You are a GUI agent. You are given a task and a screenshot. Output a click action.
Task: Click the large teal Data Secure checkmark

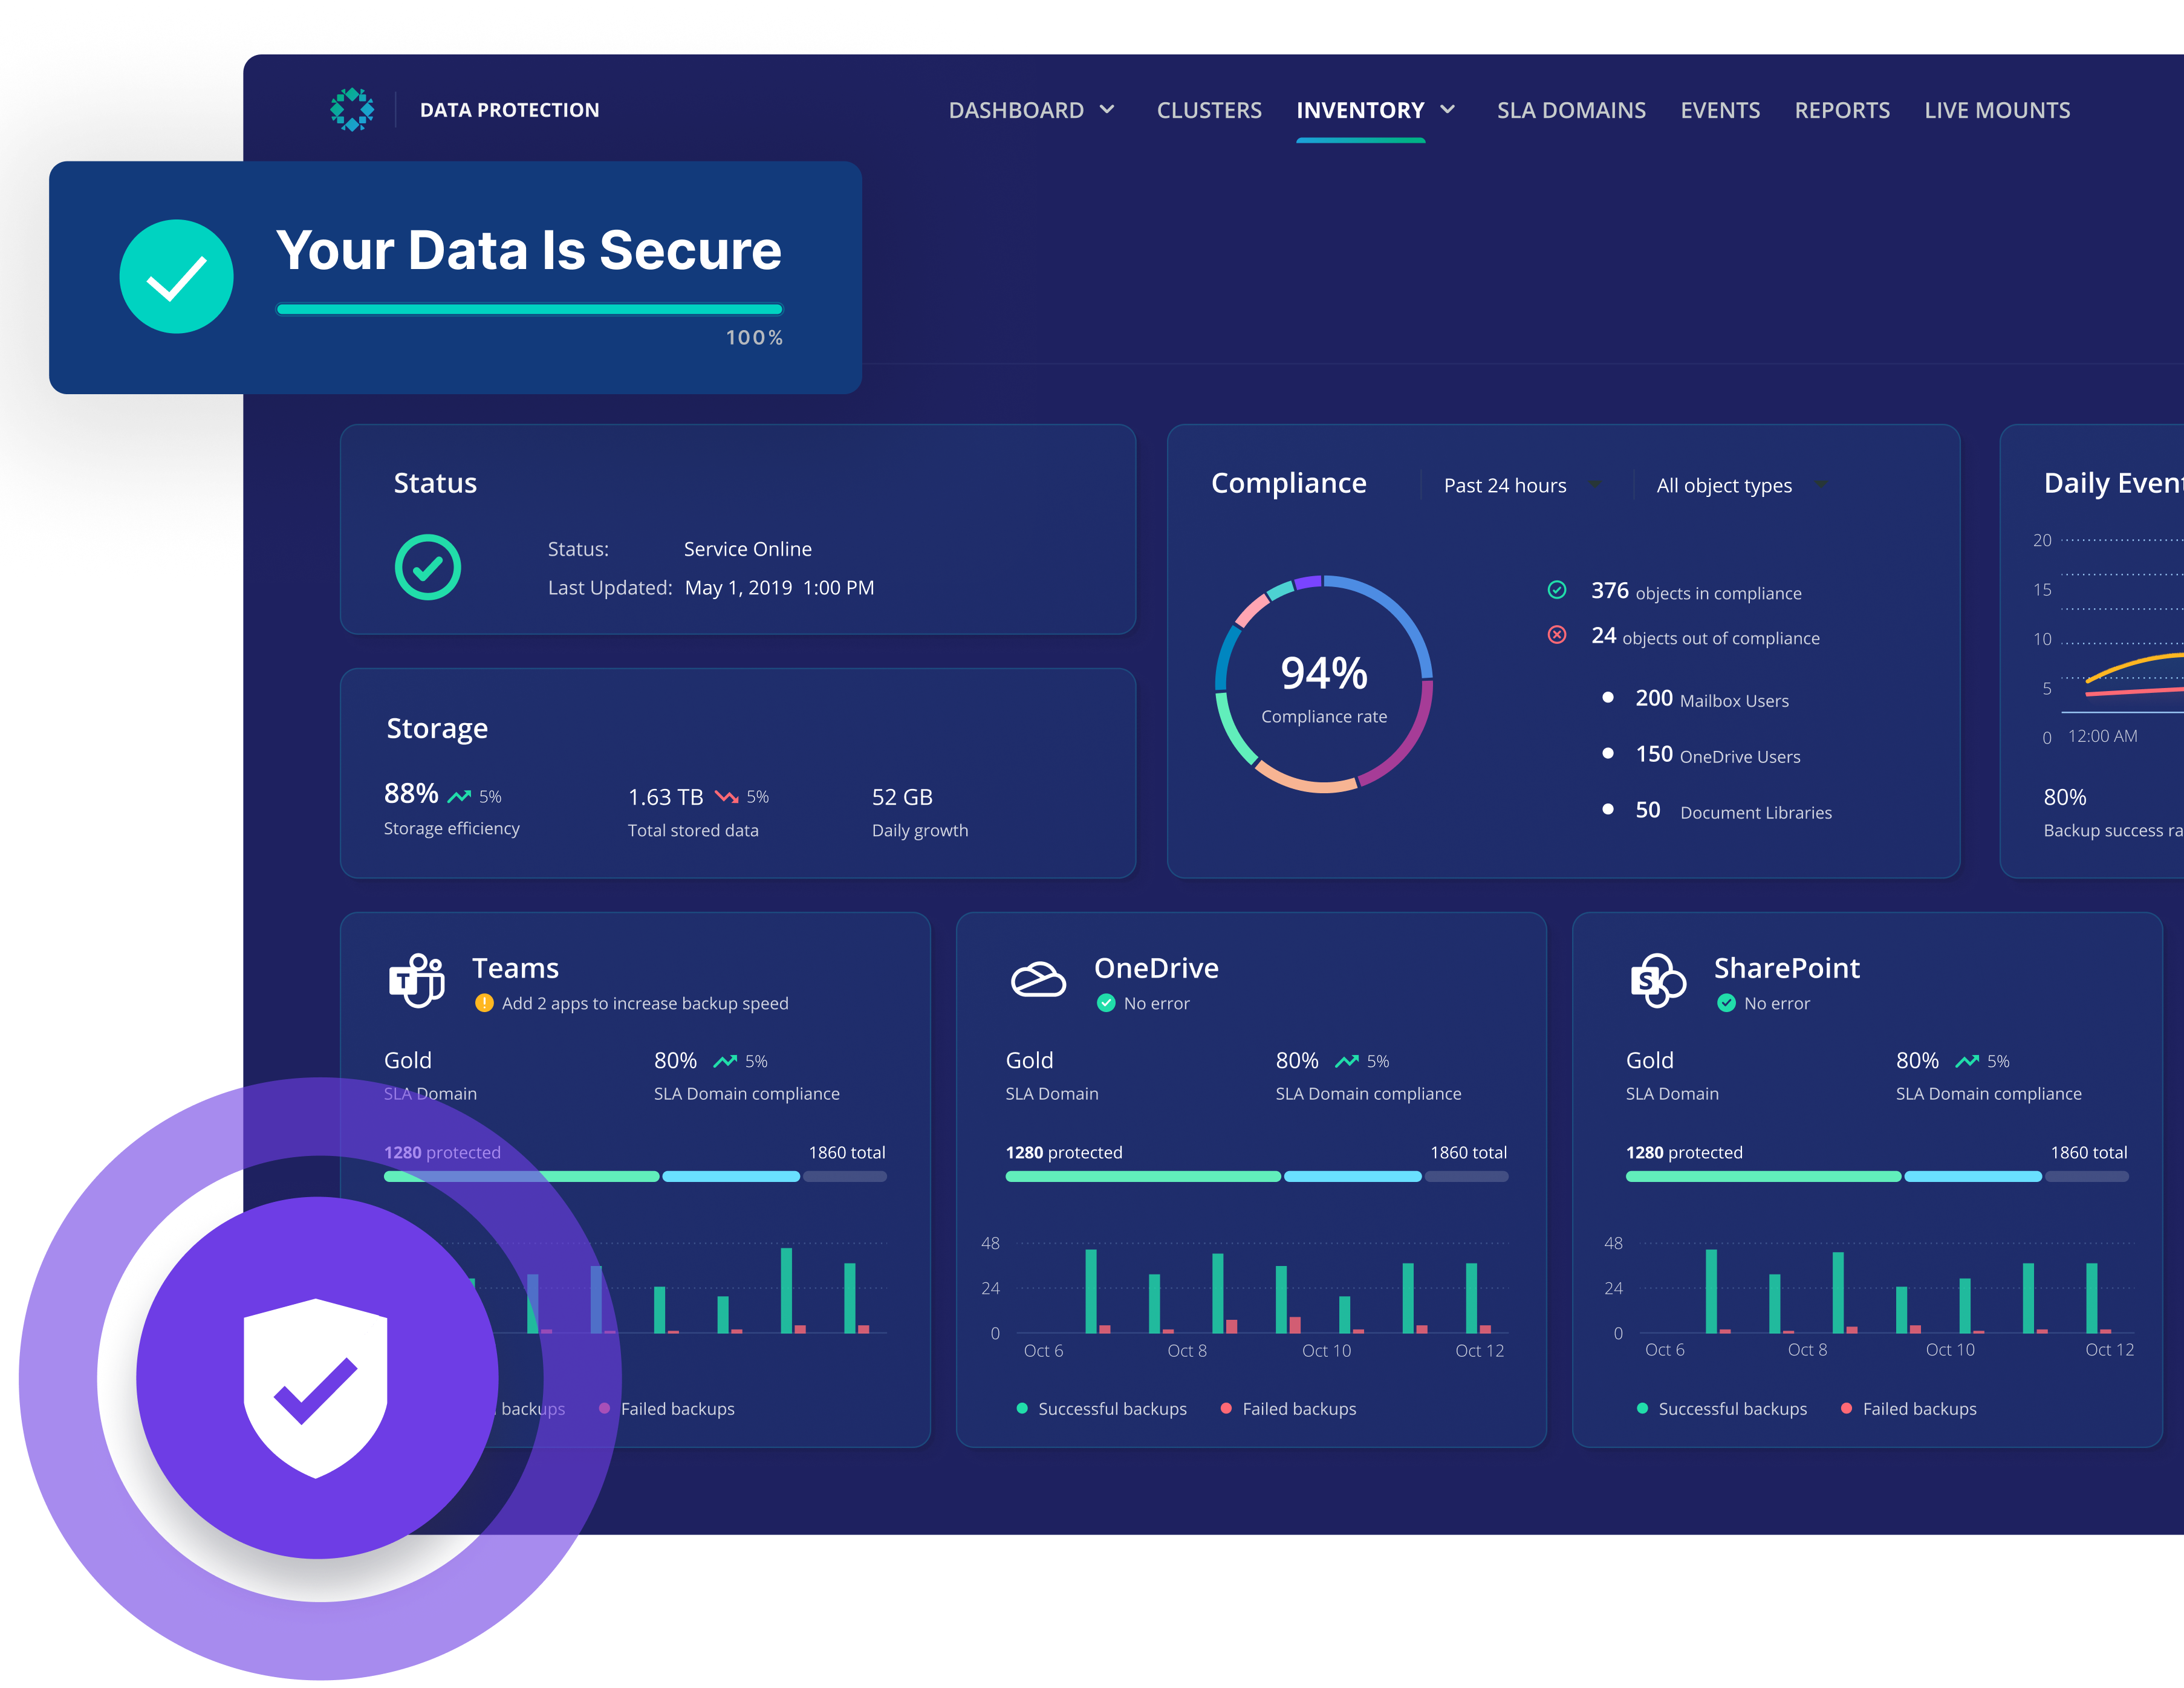(177, 277)
